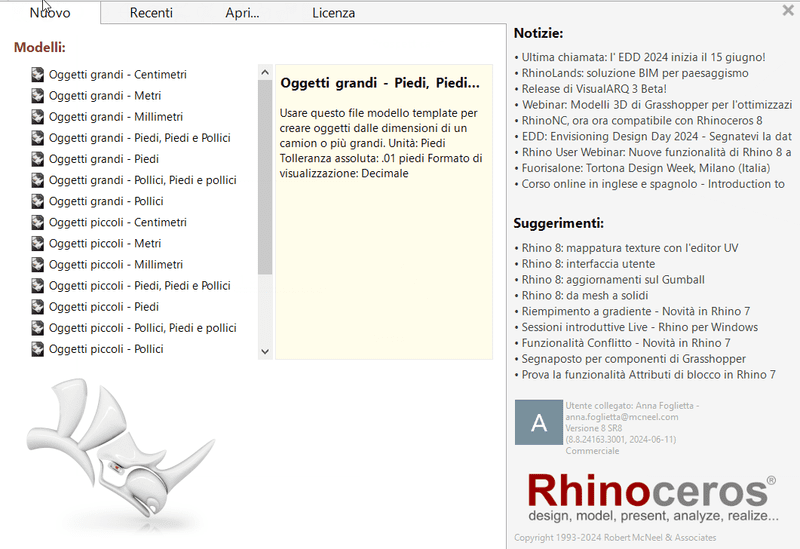
Task: Choose Oggetti grandi - Pollici, Piedi e pollici
Action: coord(143,180)
